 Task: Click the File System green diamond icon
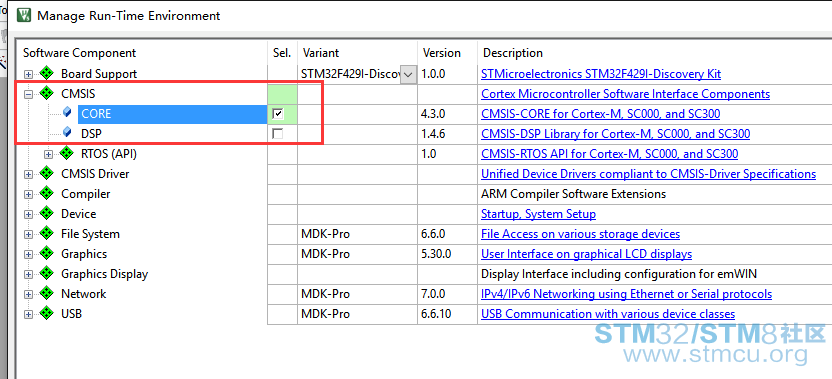[x=47, y=234]
